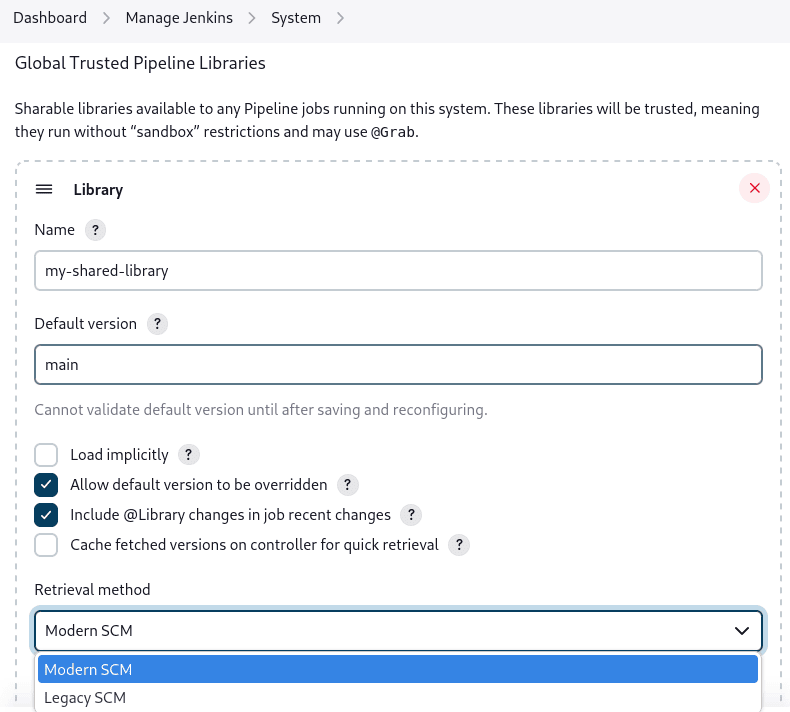Click the Library drag handle icon

pyautogui.click(x=44, y=189)
